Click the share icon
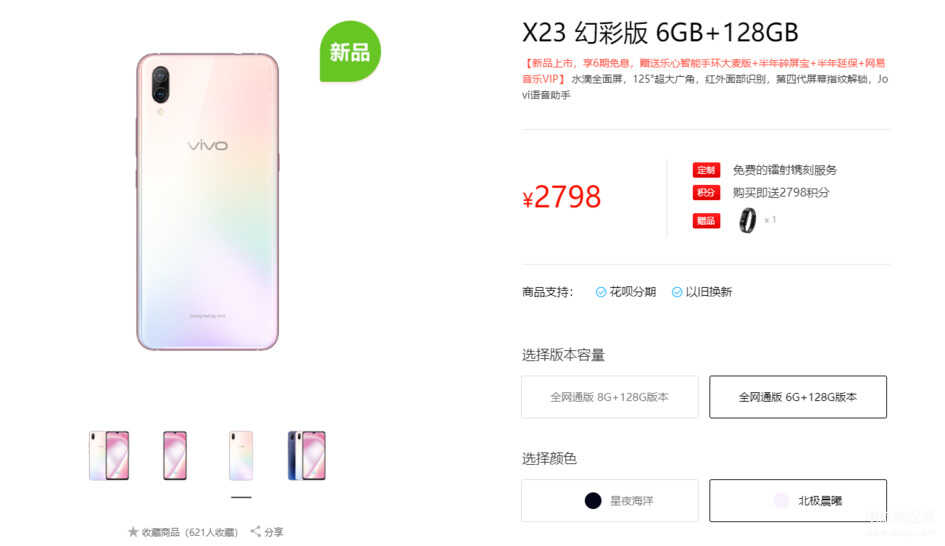Viewport: 945px width, 546px height. click(x=256, y=531)
